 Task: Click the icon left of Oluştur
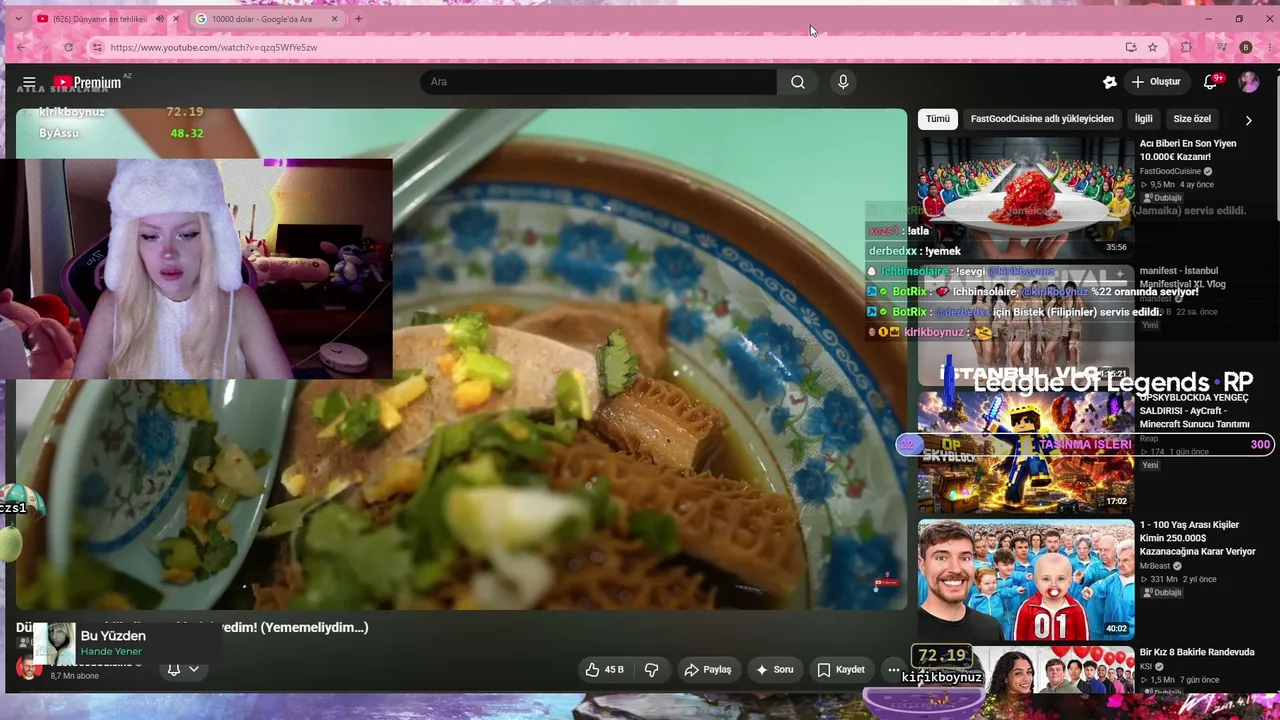click(x=1109, y=82)
